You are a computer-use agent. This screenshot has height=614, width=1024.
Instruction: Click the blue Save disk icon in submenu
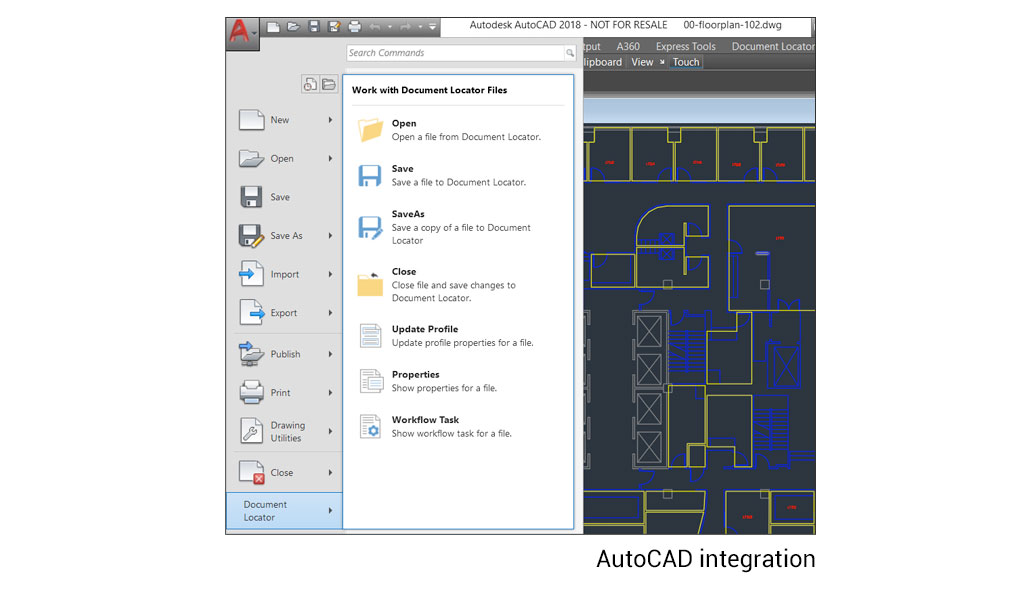(x=370, y=176)
